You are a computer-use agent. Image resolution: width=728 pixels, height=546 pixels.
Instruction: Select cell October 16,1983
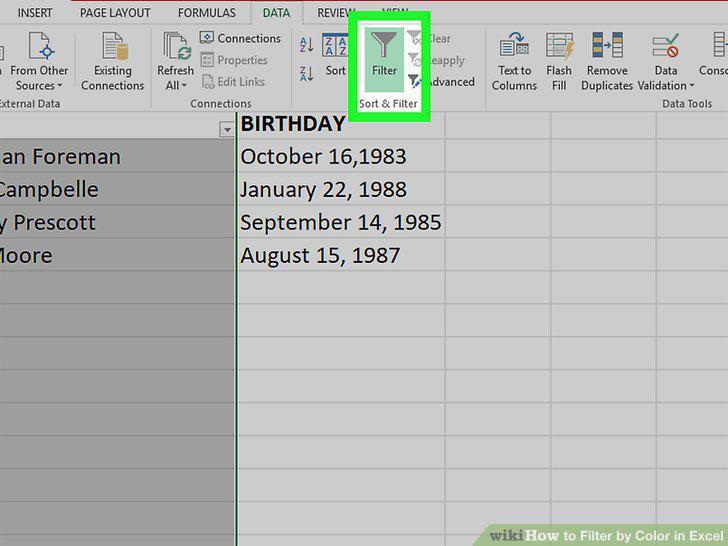click(341, 156)
